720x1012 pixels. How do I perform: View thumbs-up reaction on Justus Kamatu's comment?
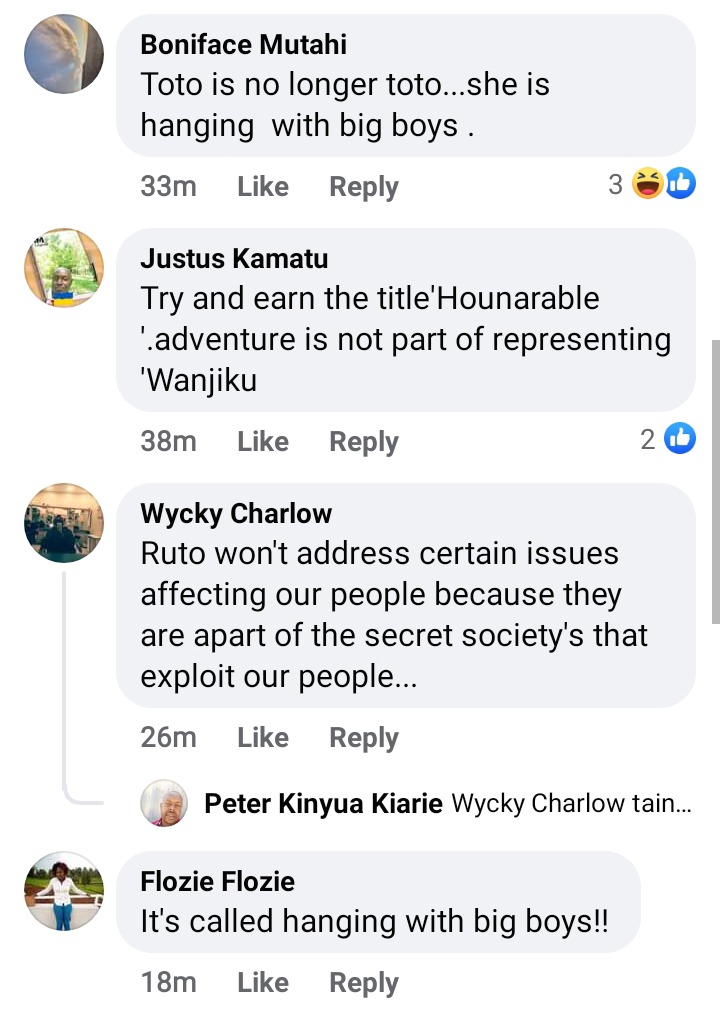coord(680,438)
